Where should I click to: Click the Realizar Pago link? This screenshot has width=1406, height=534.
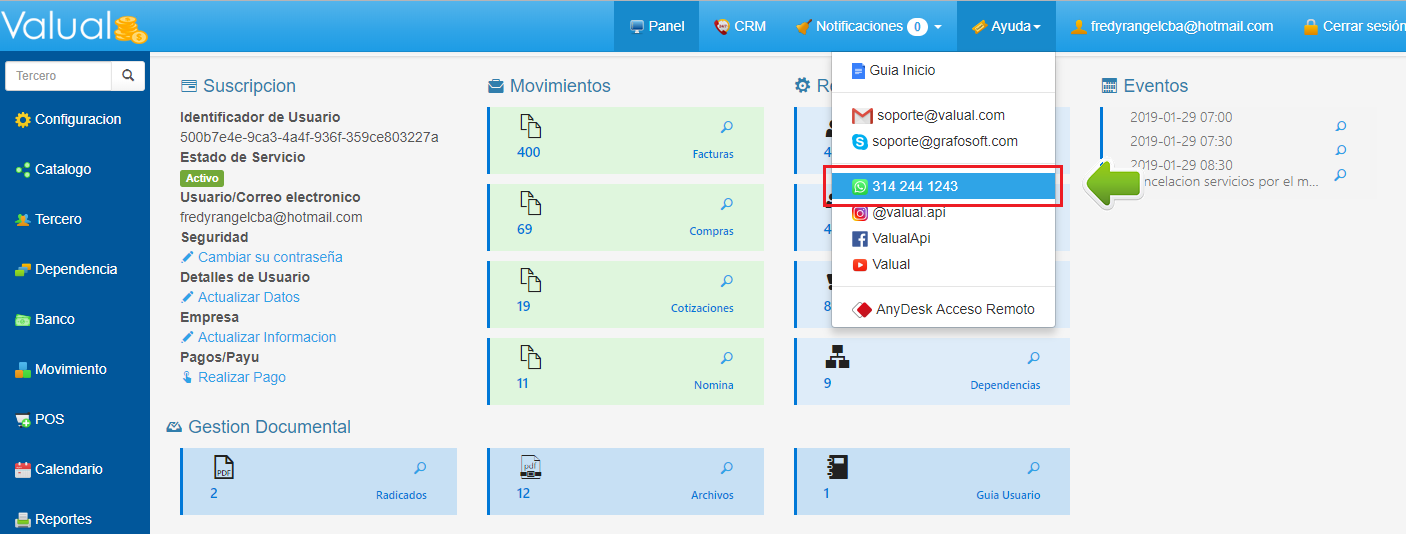[x=241, y=377]
